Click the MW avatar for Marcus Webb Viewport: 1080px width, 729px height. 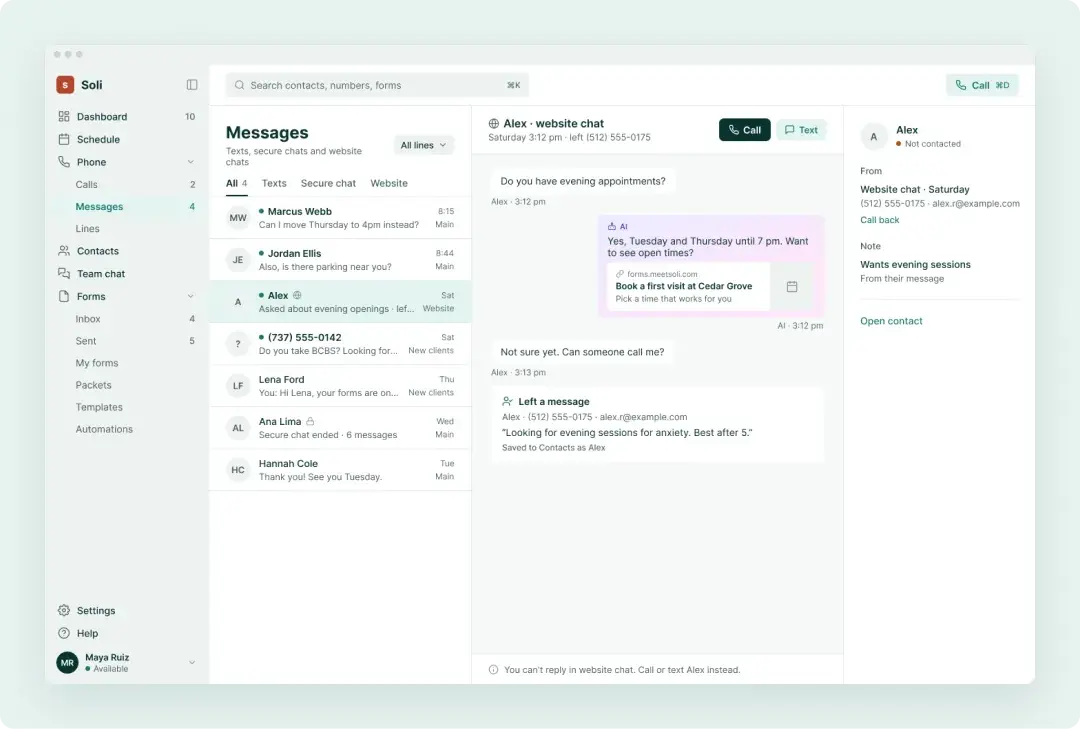click(x=238, y=218)
